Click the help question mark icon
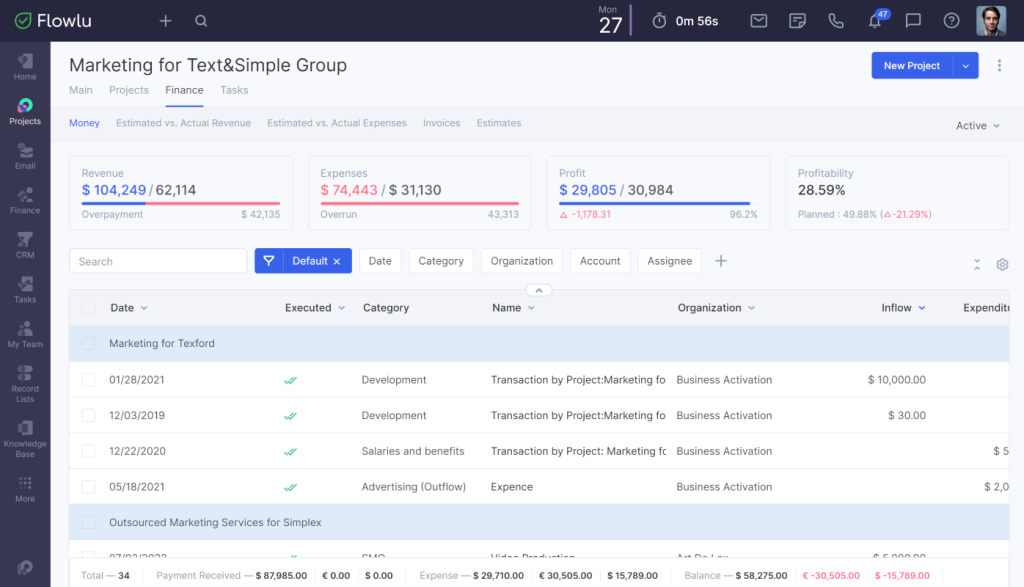The height and width of the screenshot is (587, 1024). pyautogui.click(x=952, y=21)
